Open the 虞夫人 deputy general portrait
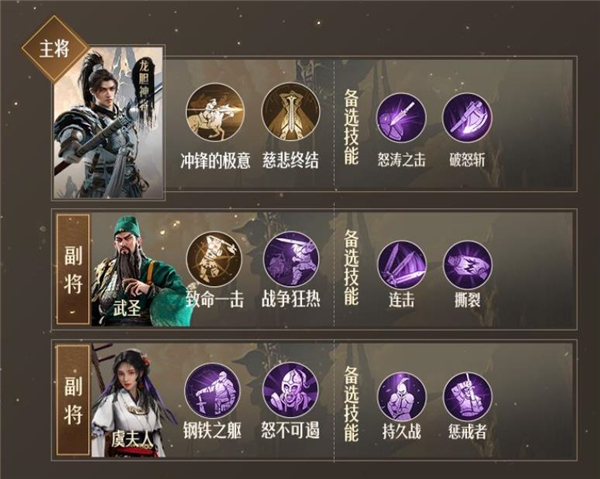Image resolution: width=600 pixels, height=479 pixels. pyautogui.click(x=132, y=401)
